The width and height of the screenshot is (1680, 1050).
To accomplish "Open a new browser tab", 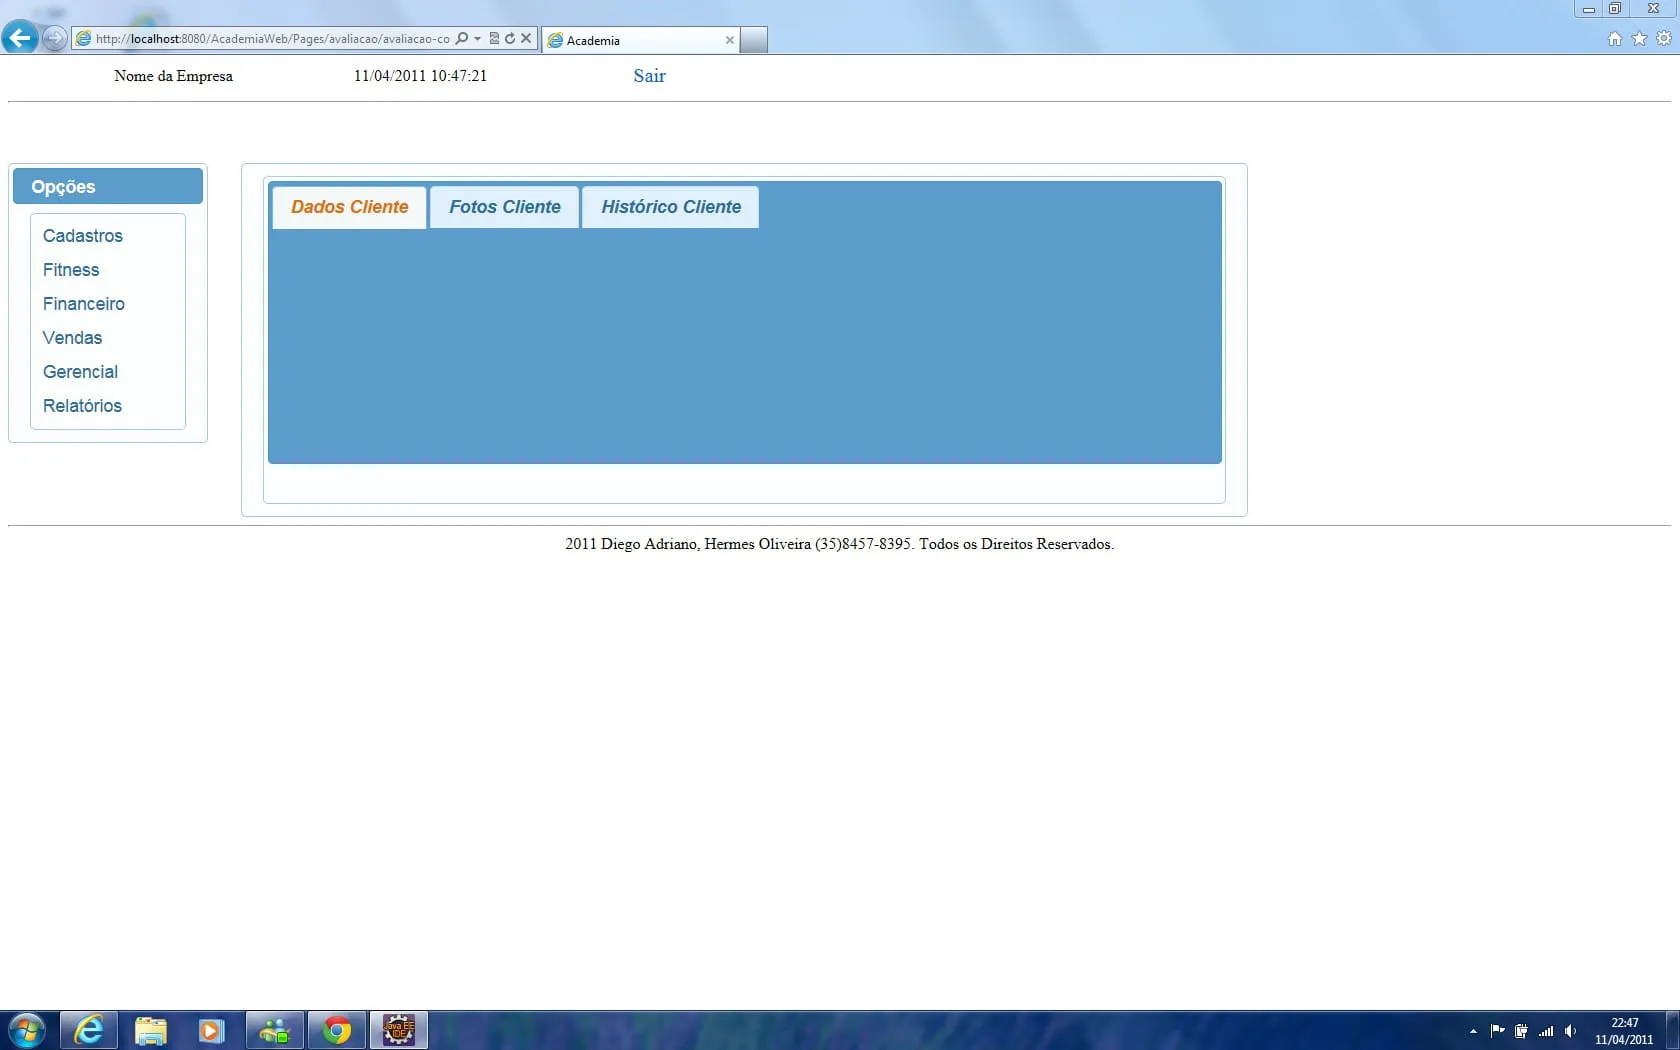I will (754, 40).
